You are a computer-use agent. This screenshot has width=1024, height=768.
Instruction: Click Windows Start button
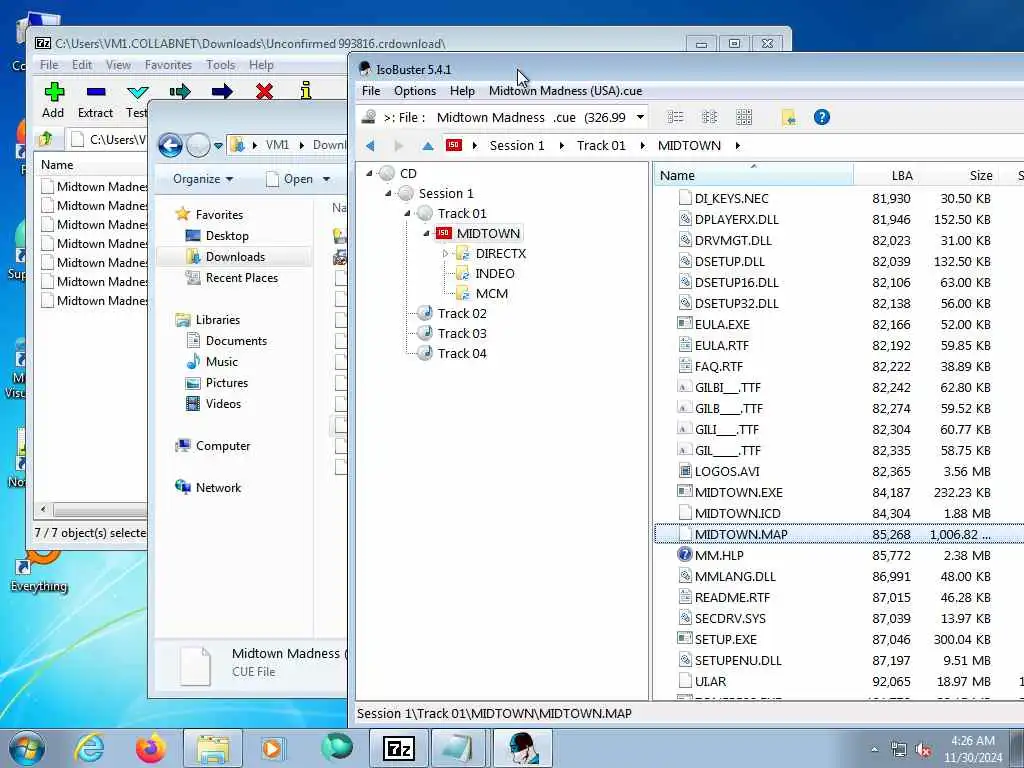pyautogui.click(x=27, y=748)
